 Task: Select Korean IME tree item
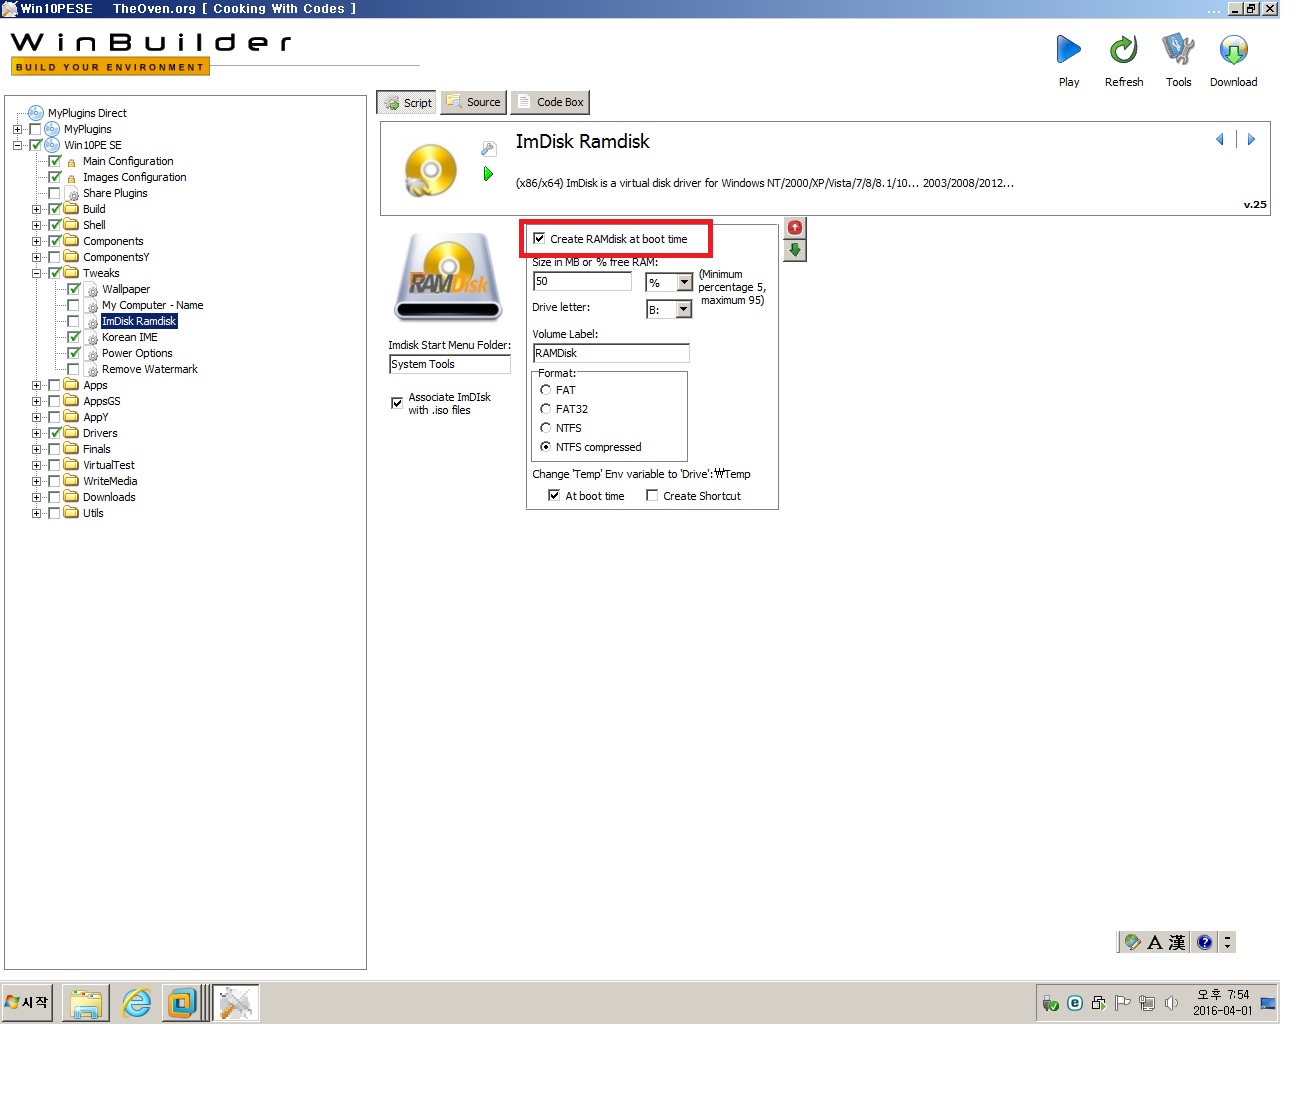(x=129, y=337)
